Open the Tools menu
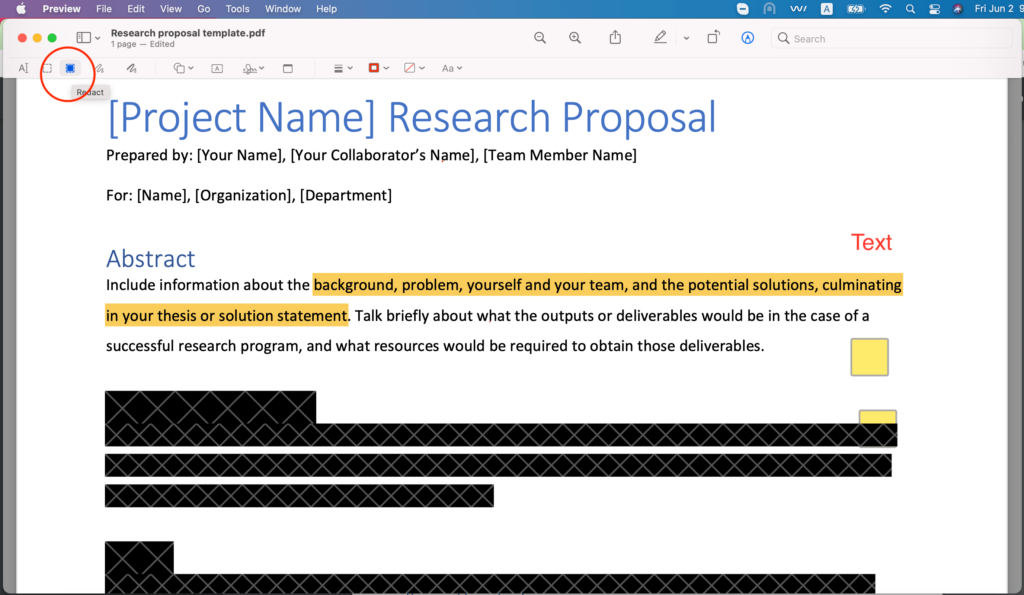 (237, 9)
